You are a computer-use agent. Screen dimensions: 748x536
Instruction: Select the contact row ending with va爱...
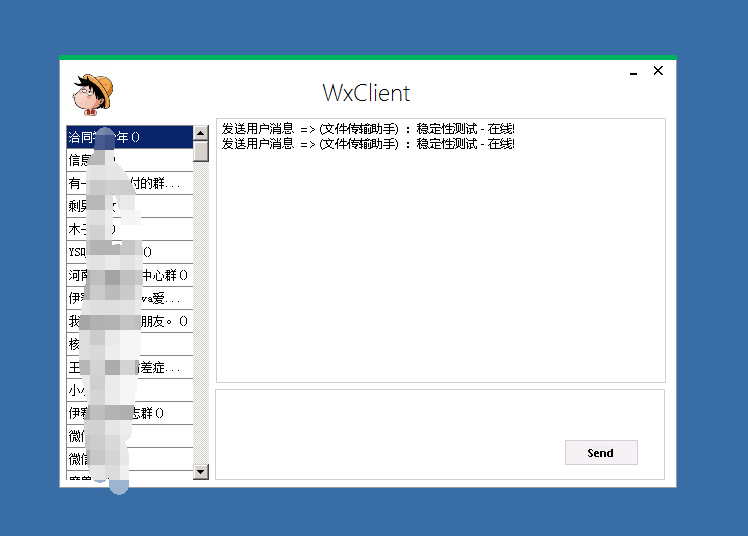pos(130,298)
